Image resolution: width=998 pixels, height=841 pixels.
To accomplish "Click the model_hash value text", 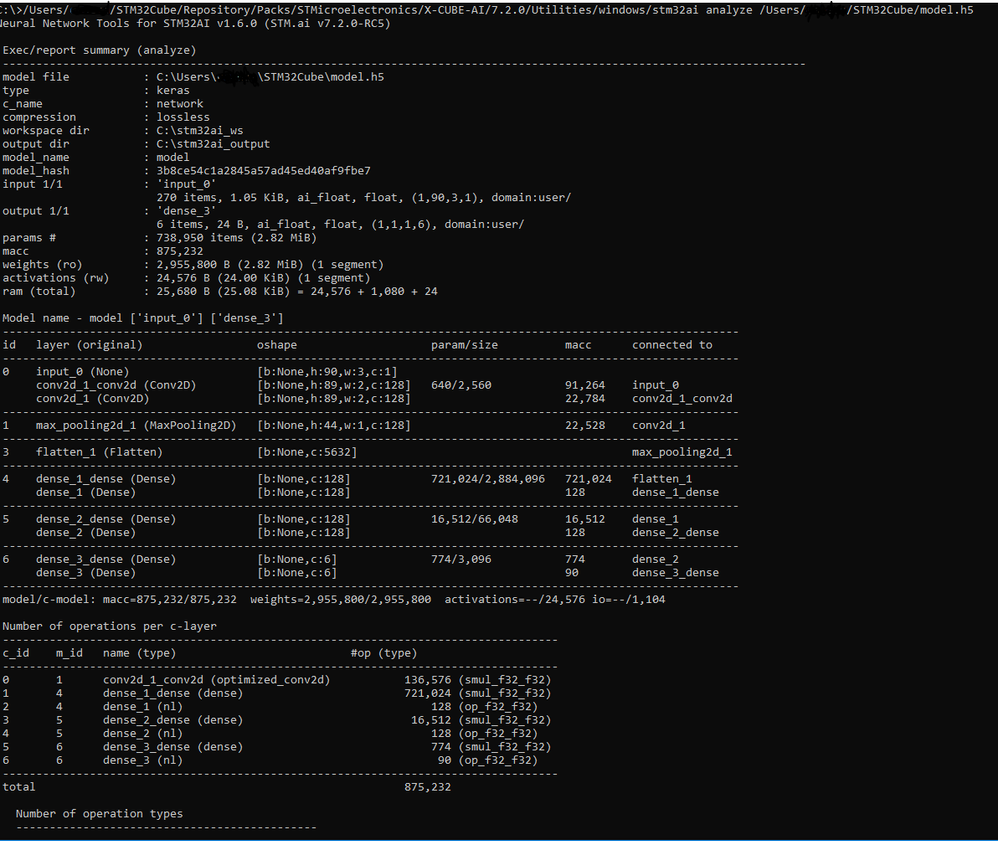I will (263, 171).
